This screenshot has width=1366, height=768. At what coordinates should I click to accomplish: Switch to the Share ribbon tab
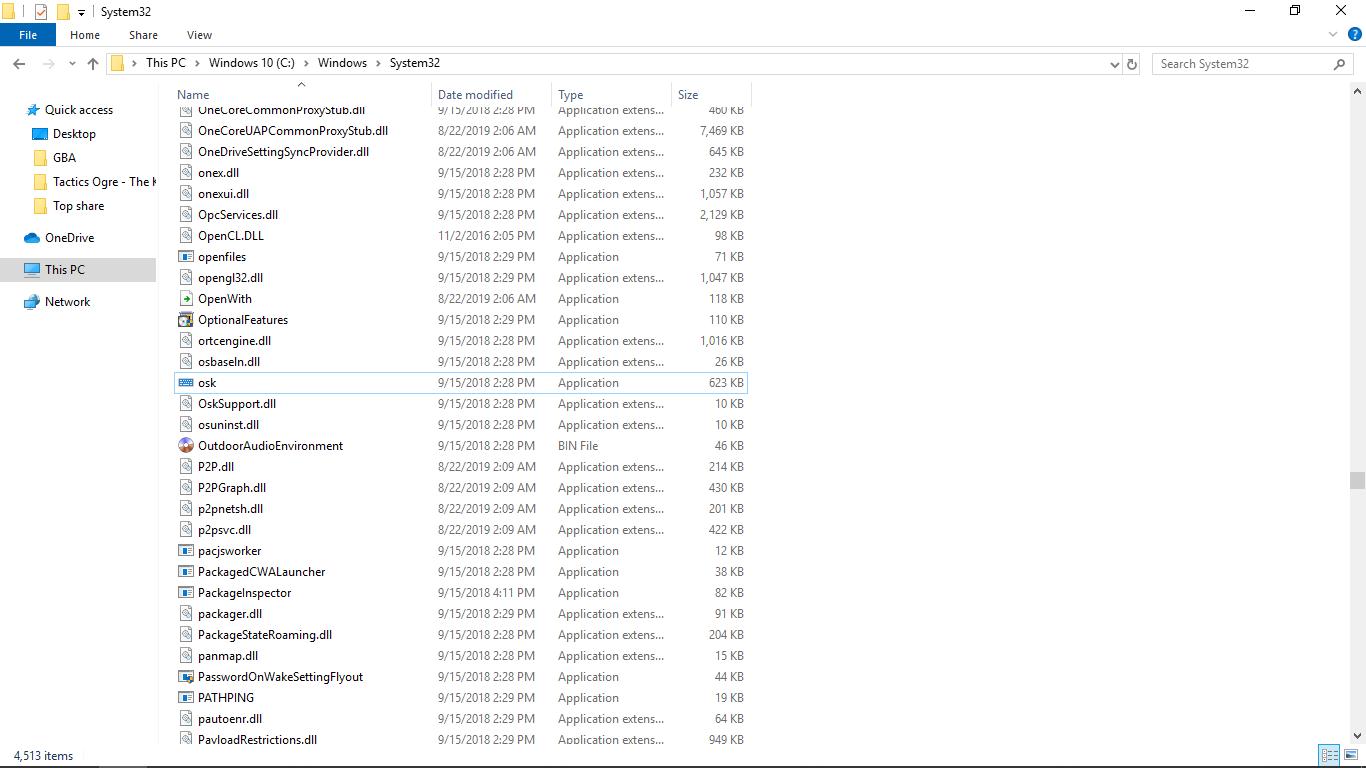tap(143, 35)
